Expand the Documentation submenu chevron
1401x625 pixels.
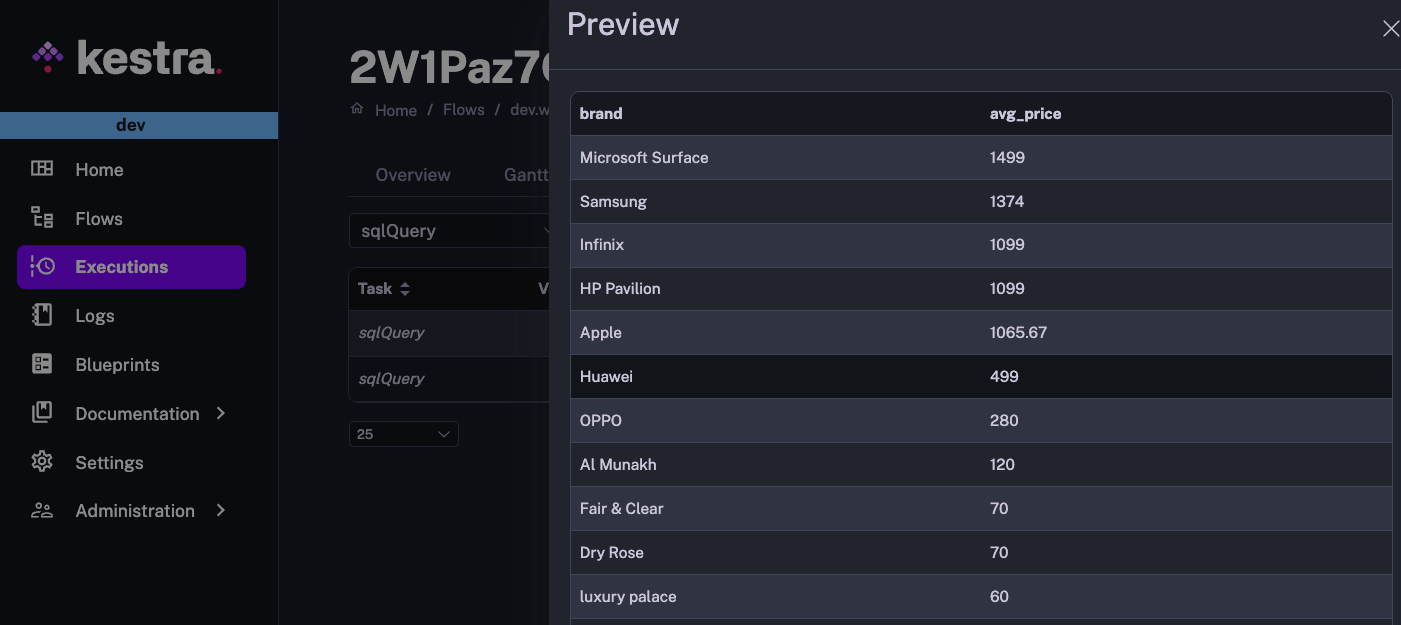tap(221, 413)
